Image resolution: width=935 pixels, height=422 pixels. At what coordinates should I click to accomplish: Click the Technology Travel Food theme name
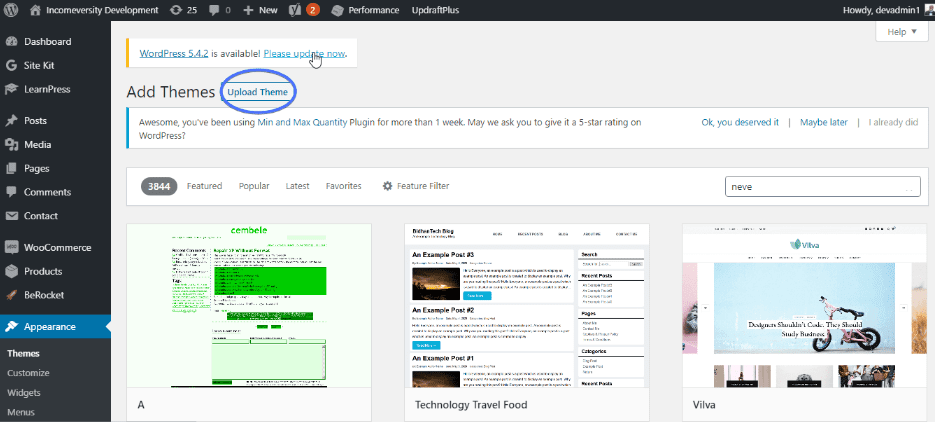(471, 405)
